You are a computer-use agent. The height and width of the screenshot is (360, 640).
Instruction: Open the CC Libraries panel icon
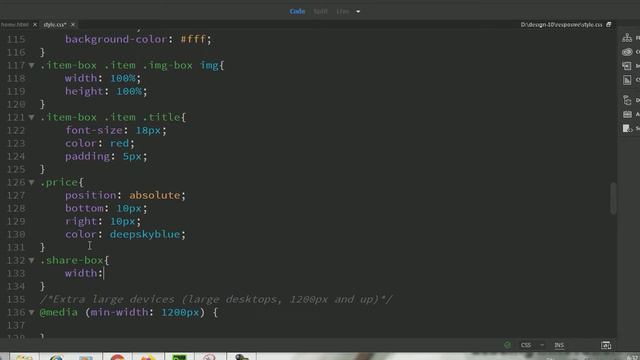[627, 52]
